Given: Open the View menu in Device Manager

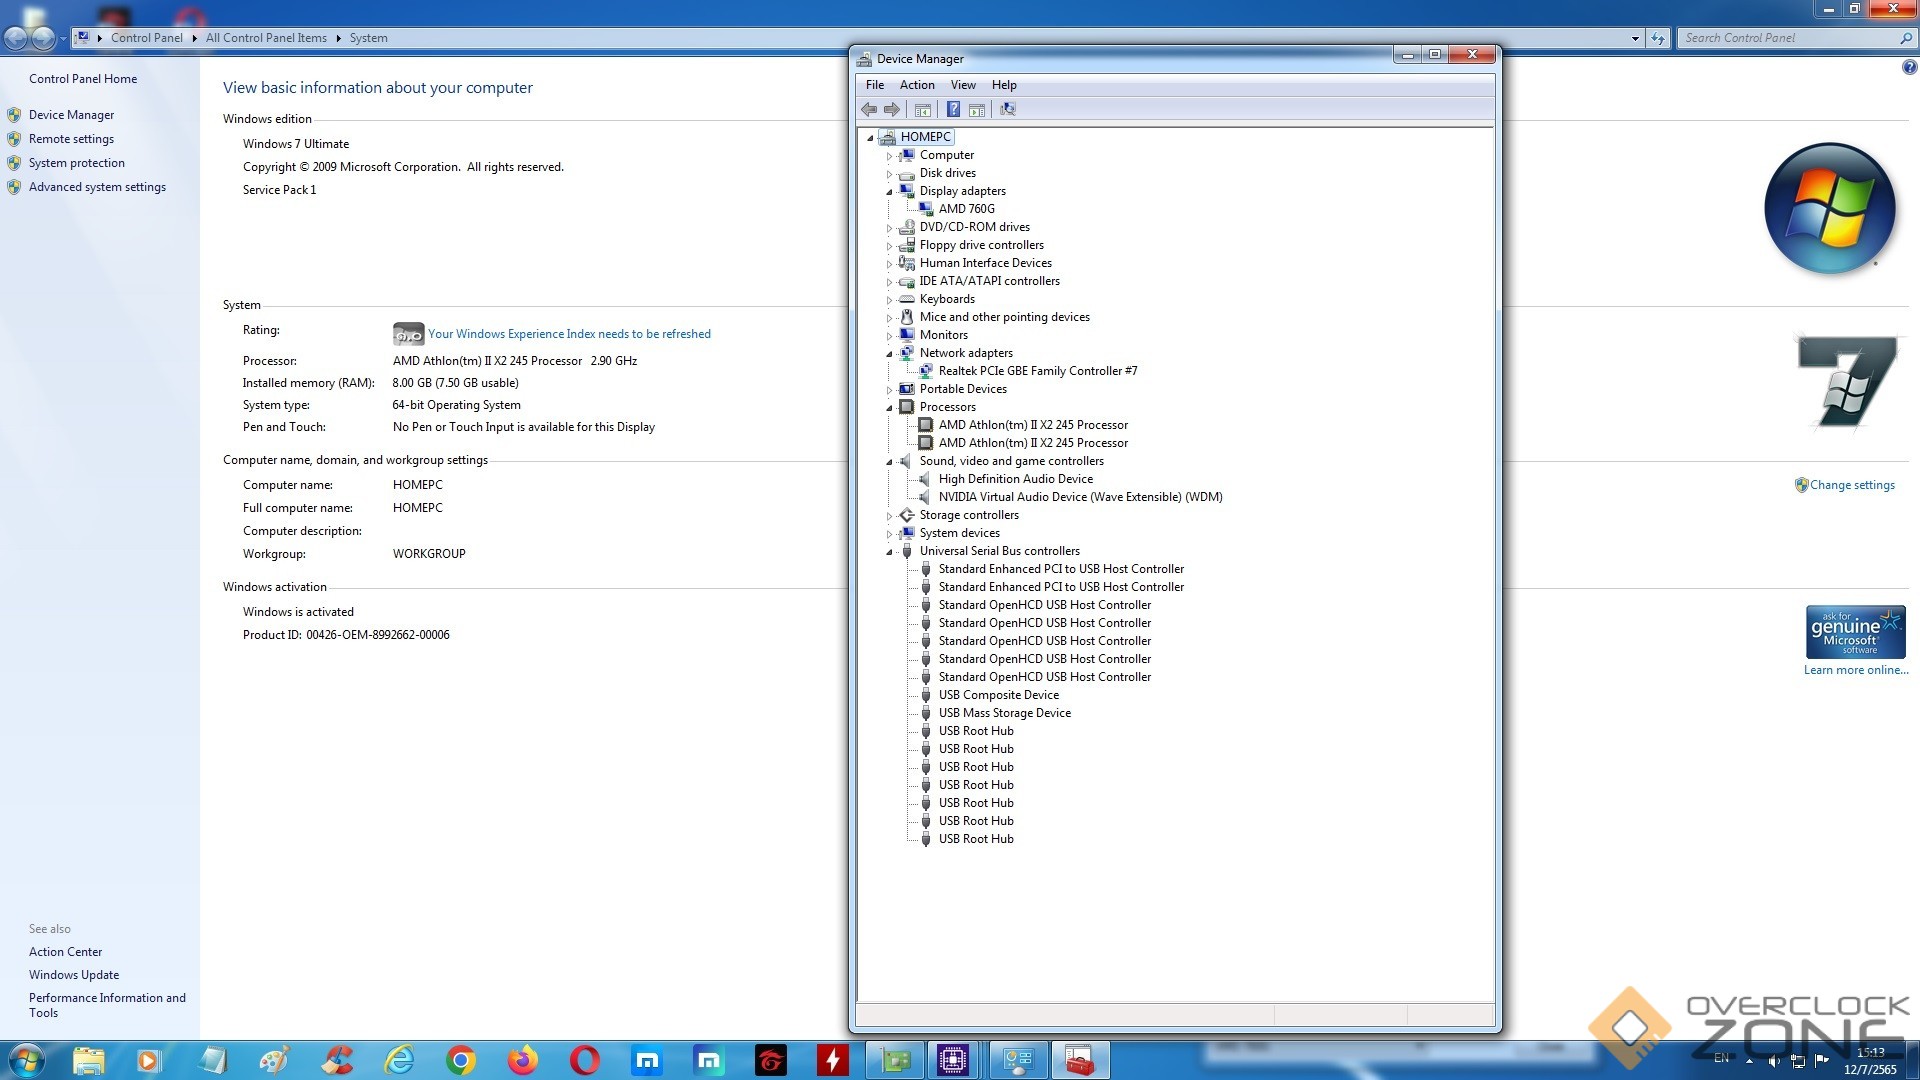Looking at the screenshot, I should (x=962, y=85).
